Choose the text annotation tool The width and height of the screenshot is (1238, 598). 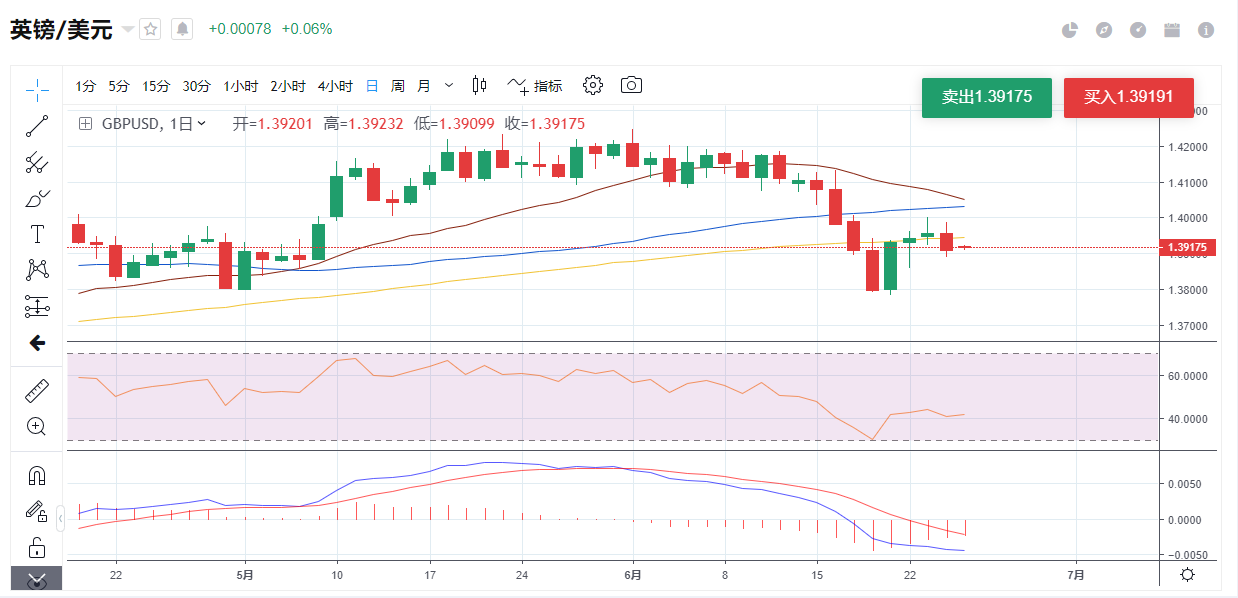point(37,234)
